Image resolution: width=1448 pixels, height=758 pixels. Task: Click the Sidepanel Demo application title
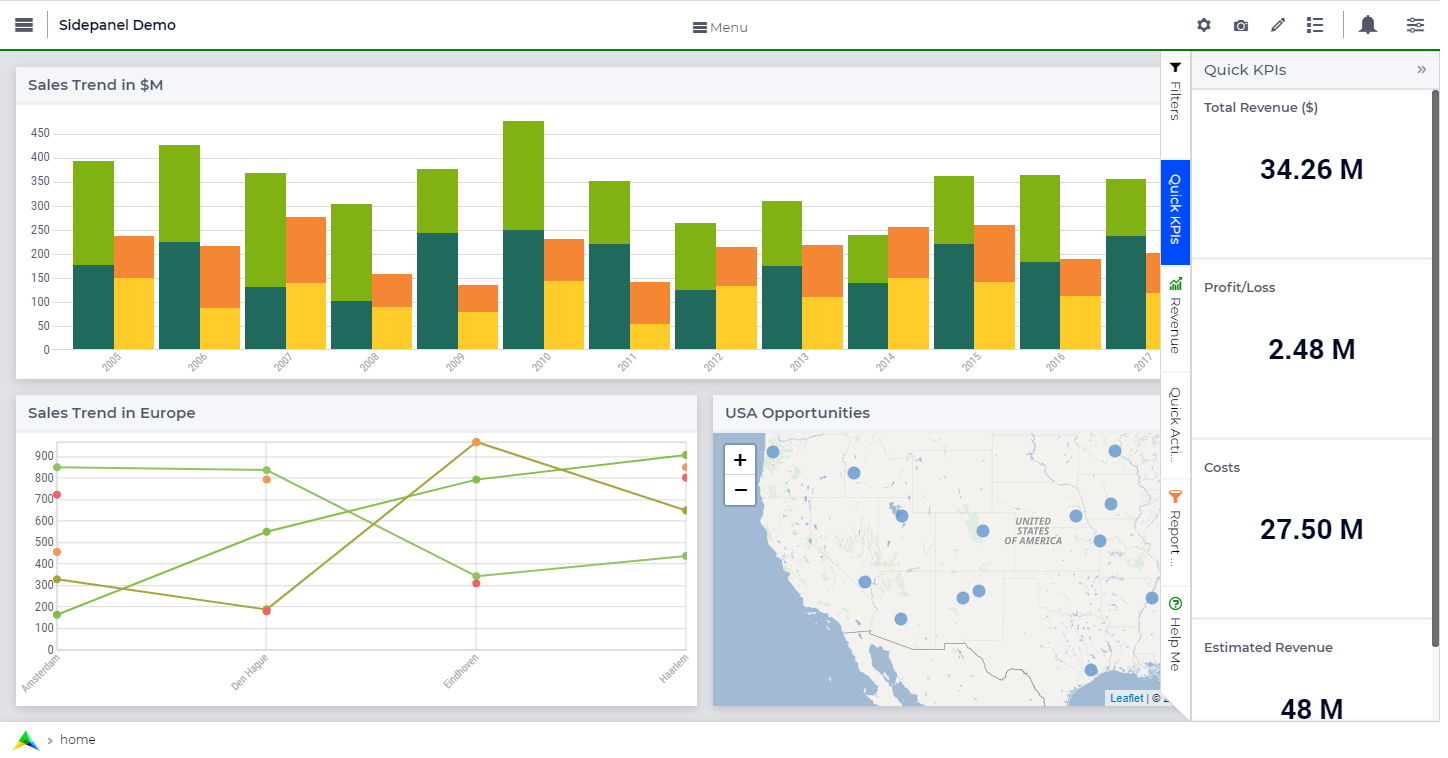click(117, 25)
